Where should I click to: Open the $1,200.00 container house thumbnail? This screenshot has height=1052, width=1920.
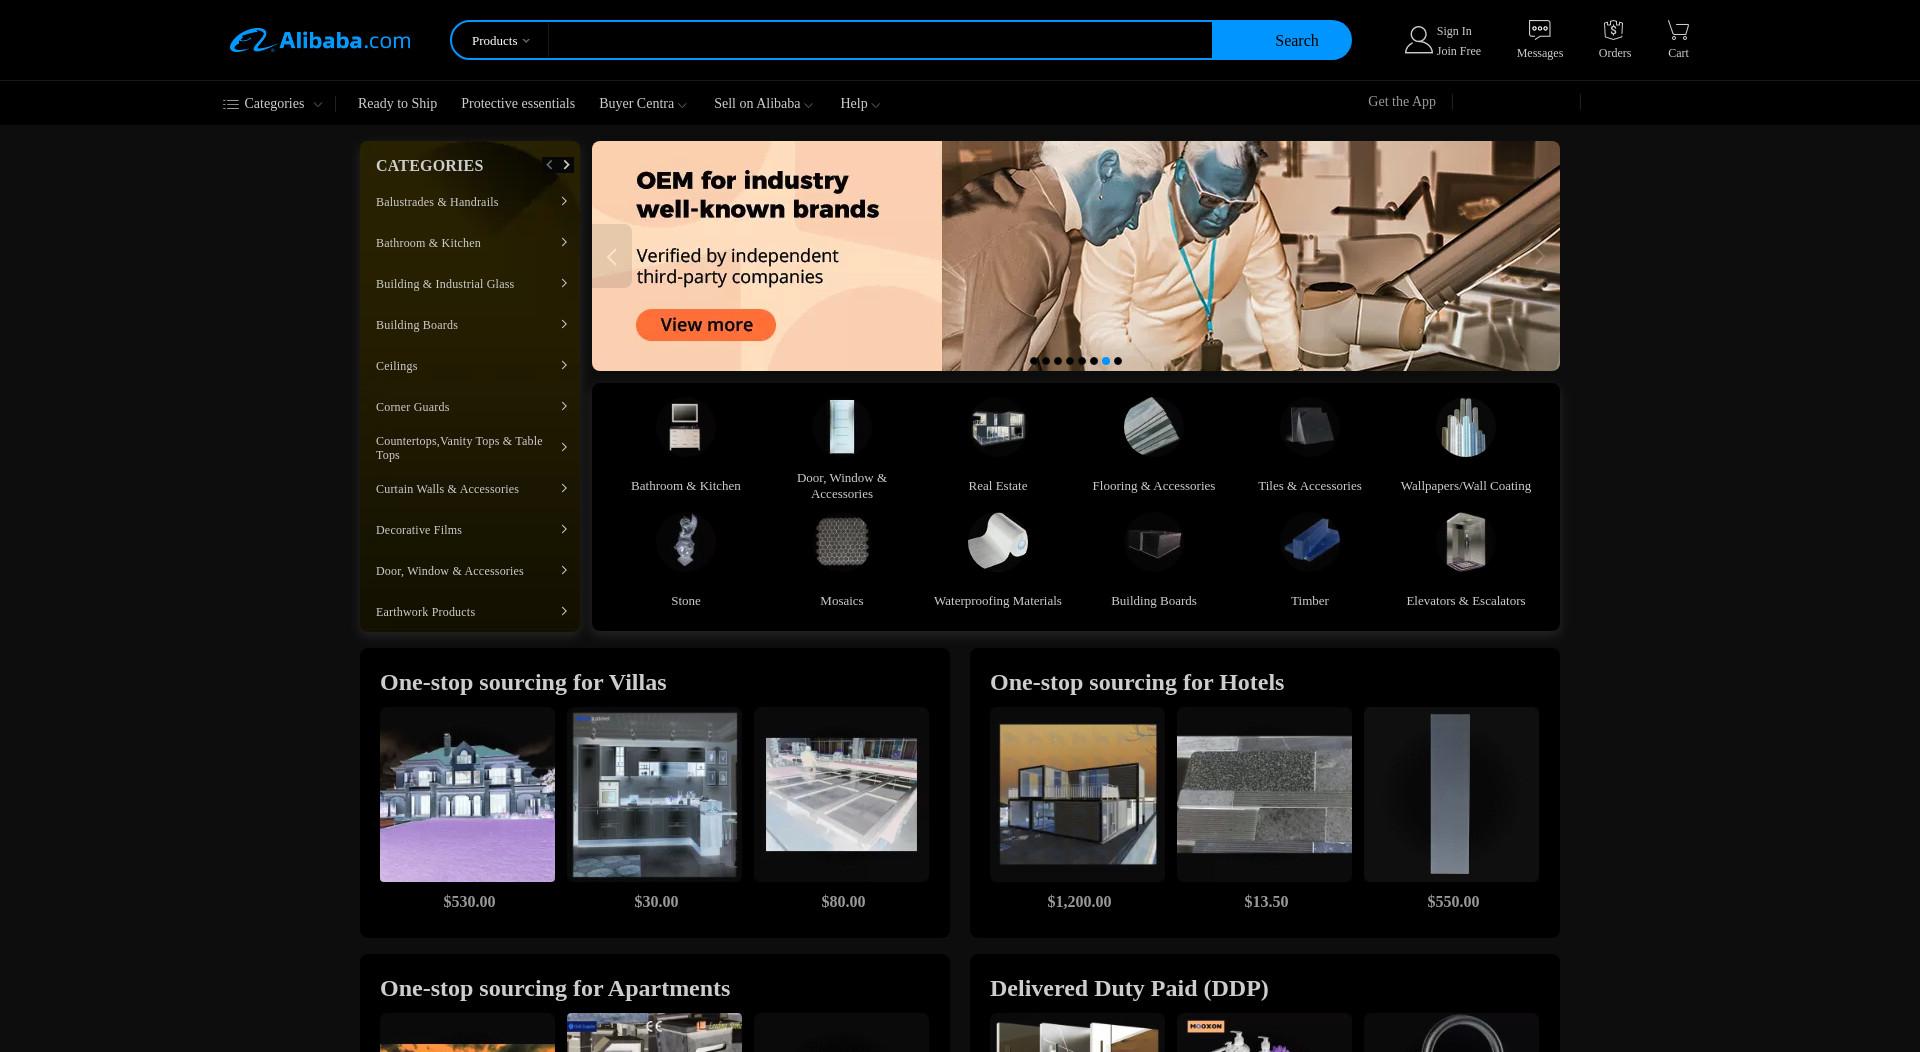tap(1077, 795)
